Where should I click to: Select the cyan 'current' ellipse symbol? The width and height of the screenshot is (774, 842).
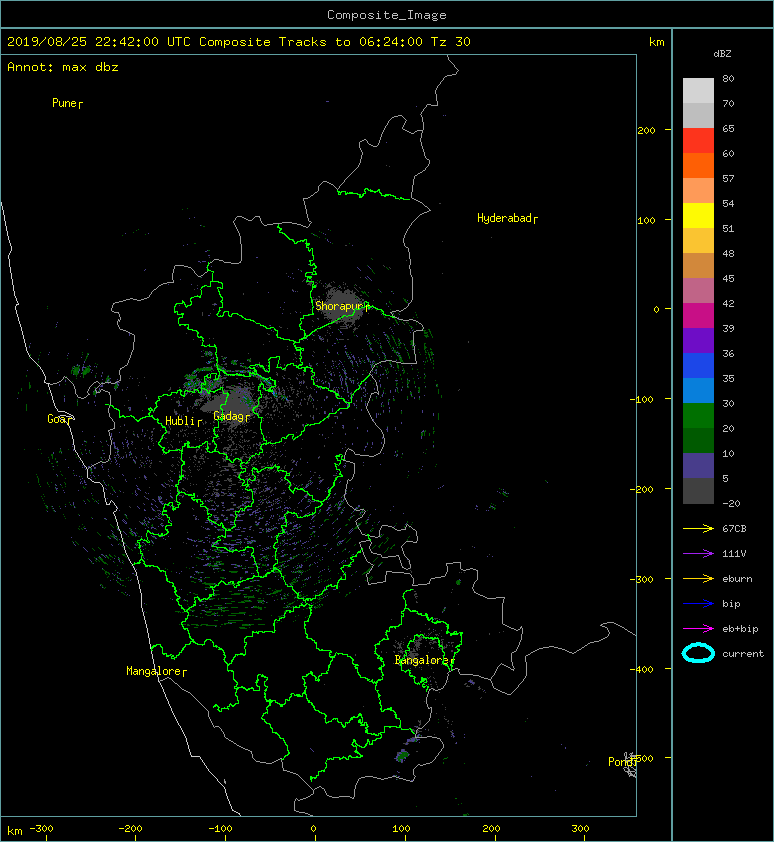coord(698,653)
